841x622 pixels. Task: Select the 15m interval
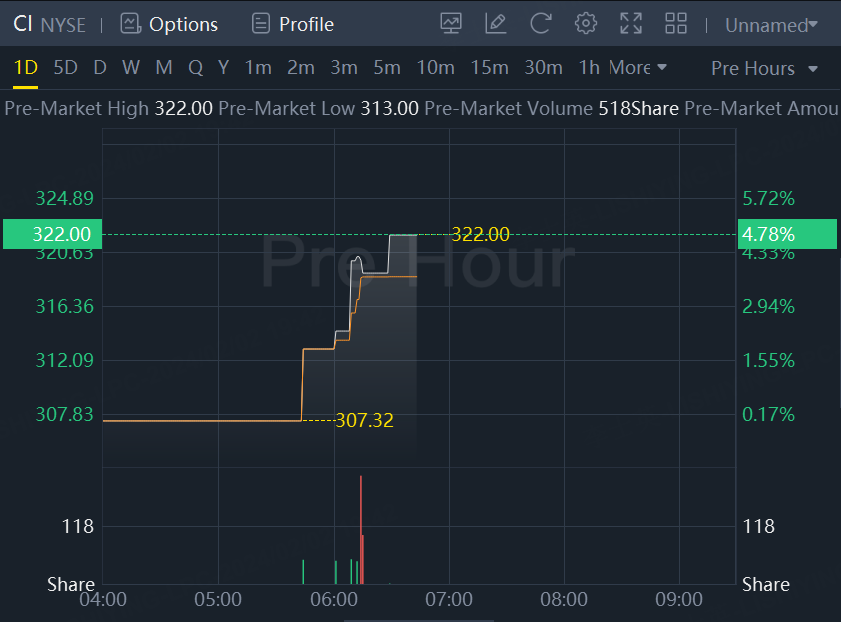click(x=489, y=68)
